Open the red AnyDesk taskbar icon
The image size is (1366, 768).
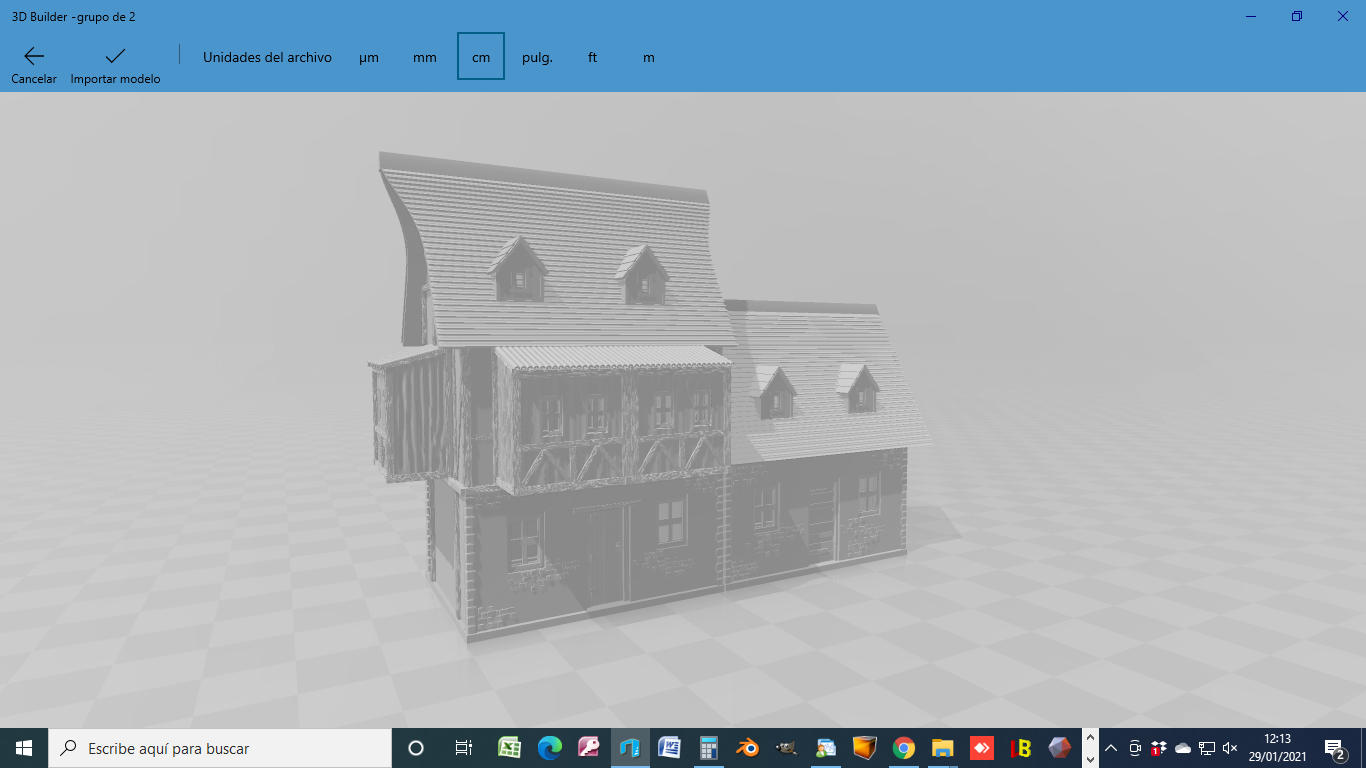[981, 748]
